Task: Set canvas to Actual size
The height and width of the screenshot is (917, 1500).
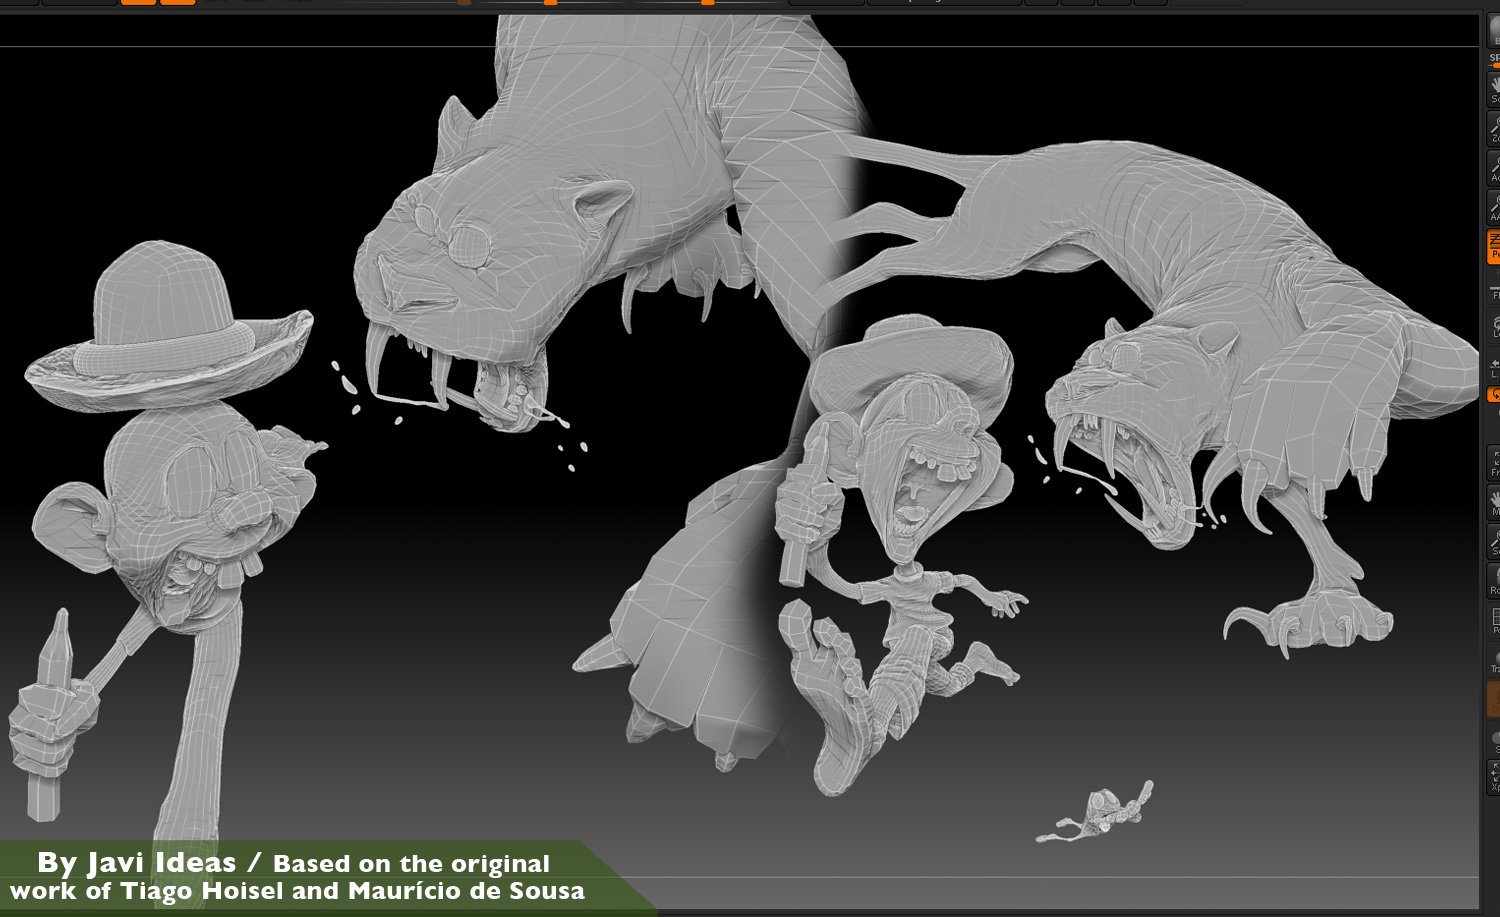Action: [1494, 167]
